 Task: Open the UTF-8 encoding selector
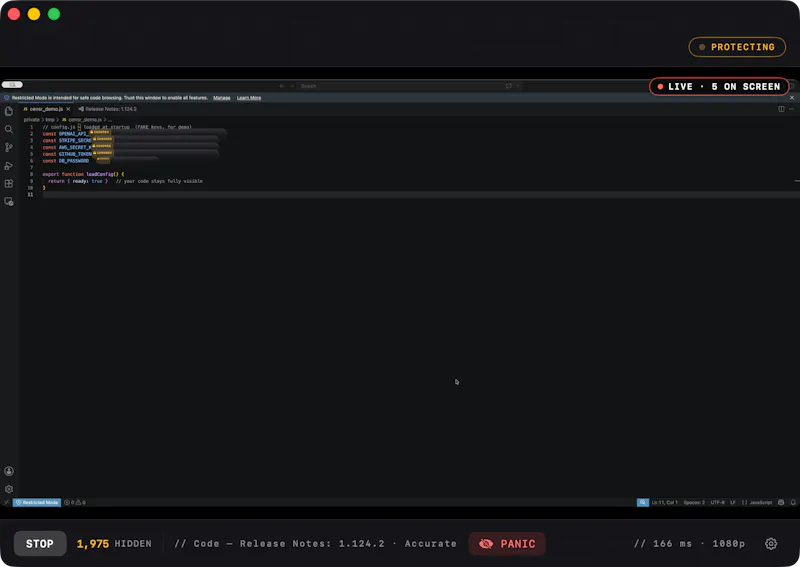tap(717, 503)
